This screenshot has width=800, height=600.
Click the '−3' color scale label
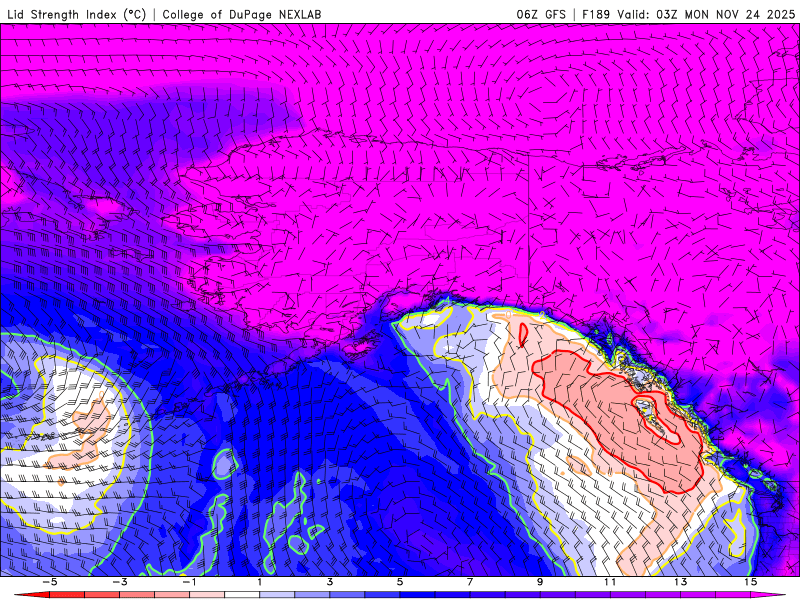[x=119, y=582]
